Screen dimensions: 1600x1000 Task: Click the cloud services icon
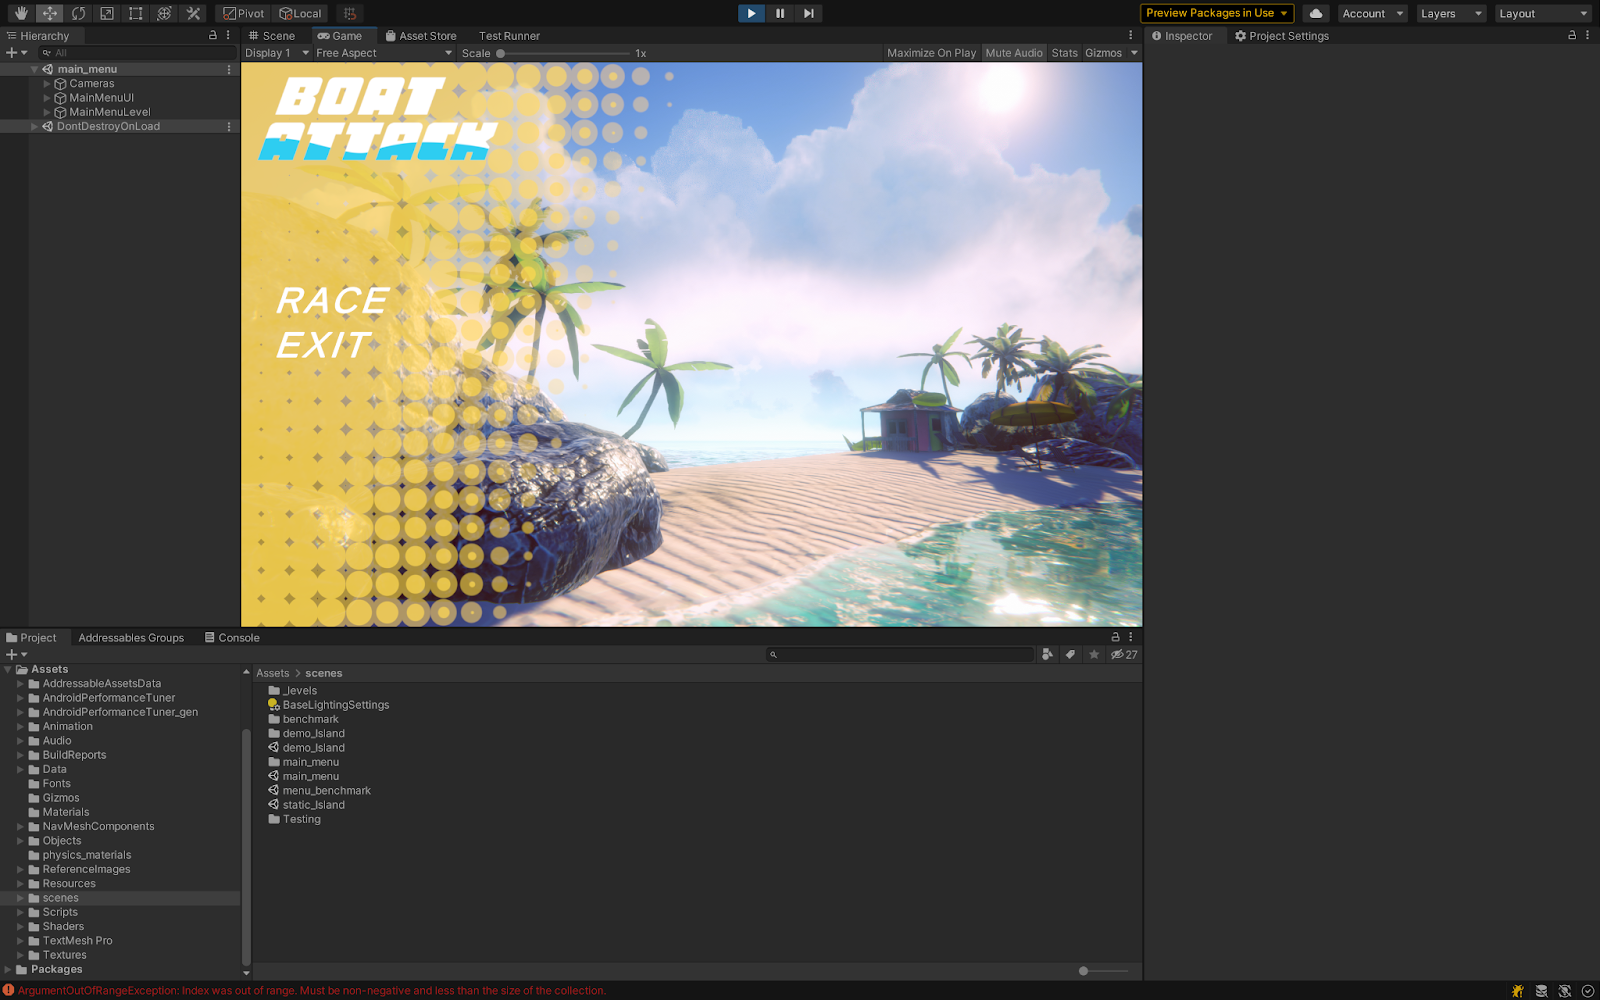[x=1316, y=13]
